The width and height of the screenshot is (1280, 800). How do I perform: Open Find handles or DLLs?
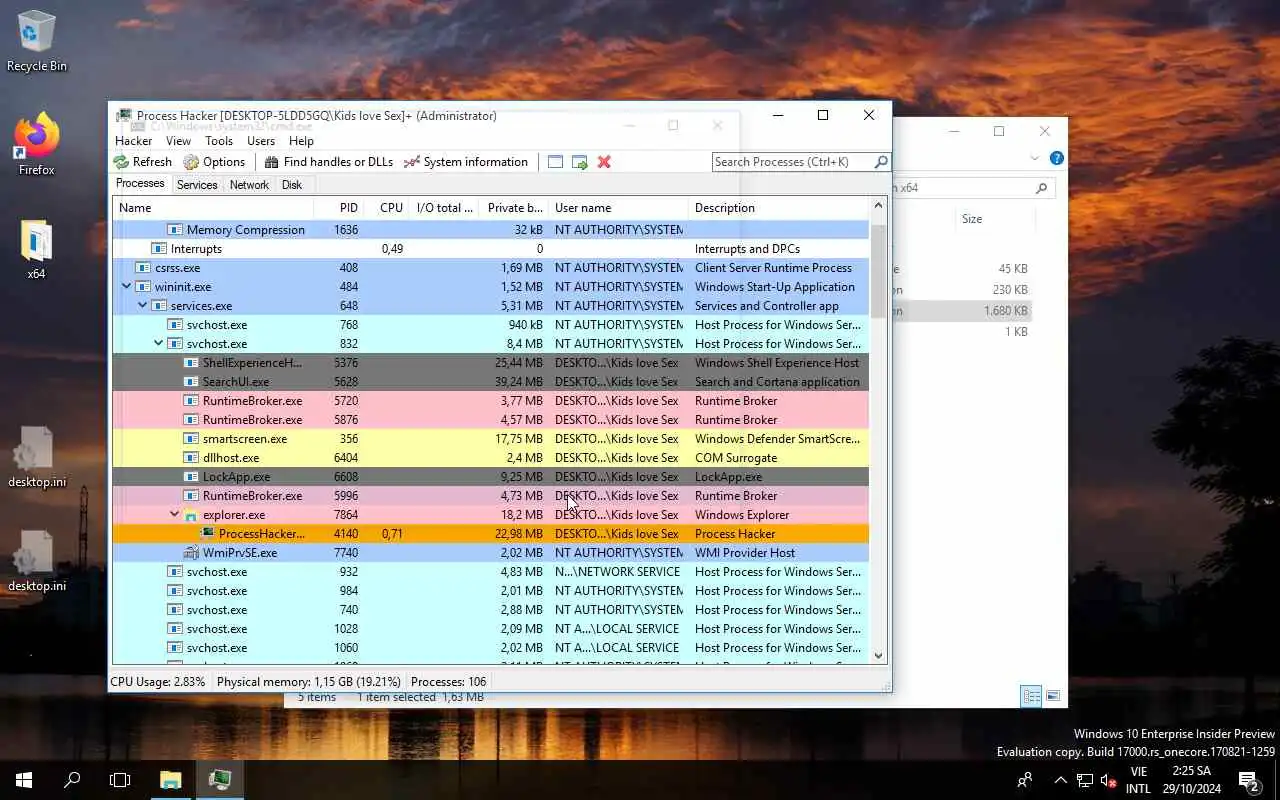click(328, 162)
